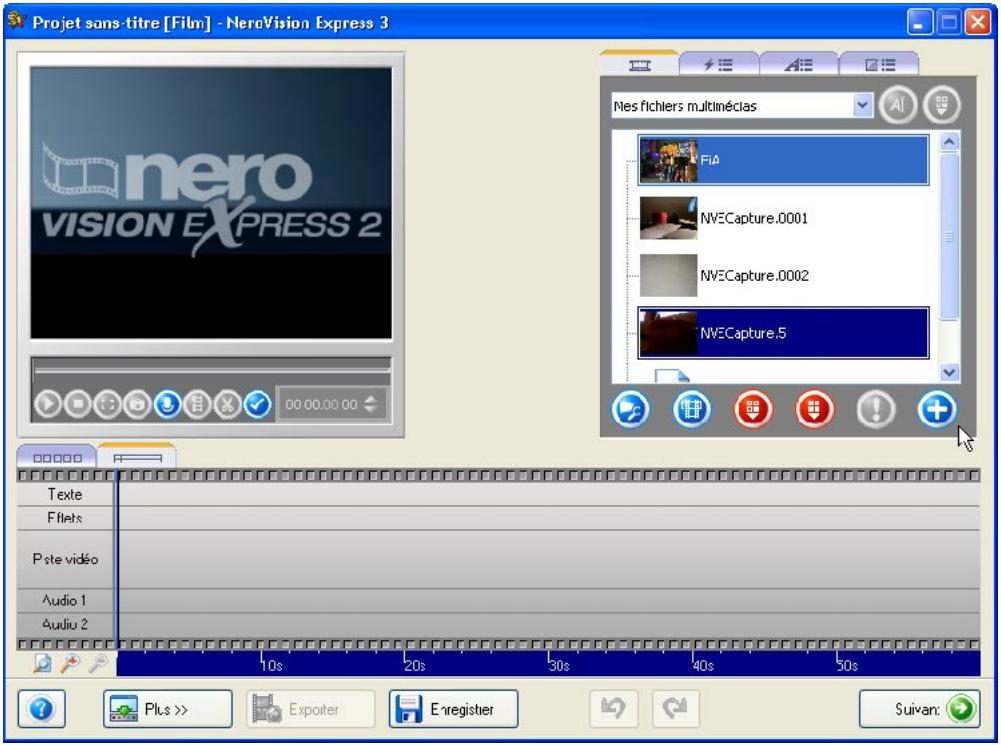
Task: Open the Mes fichiers multimédias dropdown
Action: click(862, 105)
